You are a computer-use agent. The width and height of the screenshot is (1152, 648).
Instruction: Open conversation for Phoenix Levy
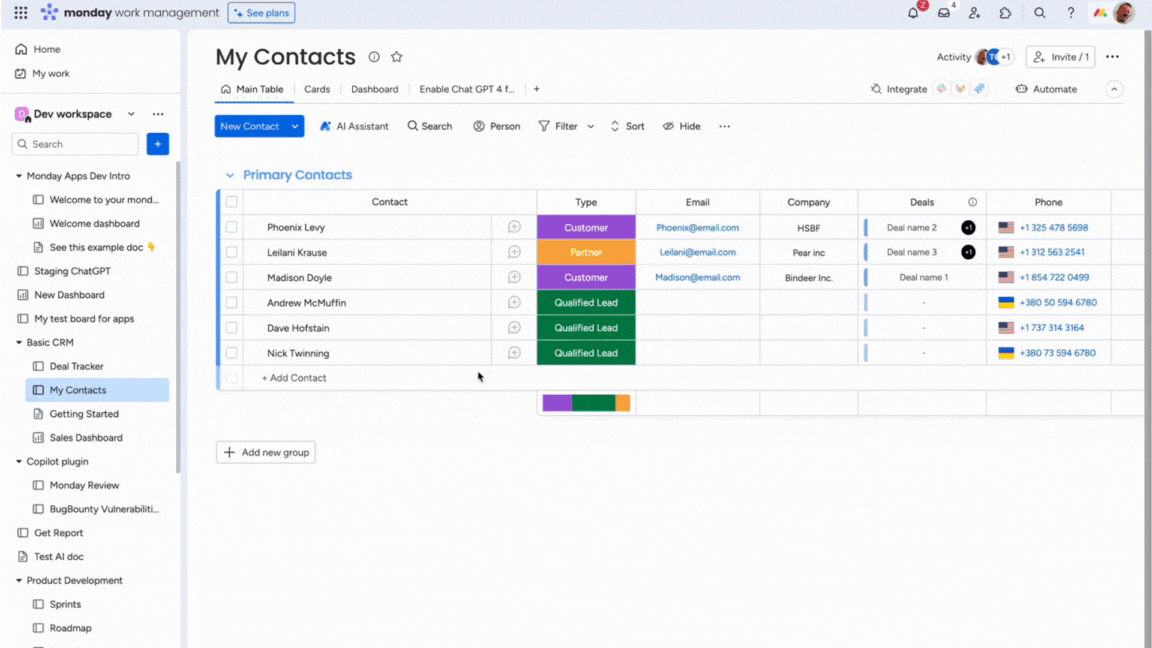(x=514, y=227)
